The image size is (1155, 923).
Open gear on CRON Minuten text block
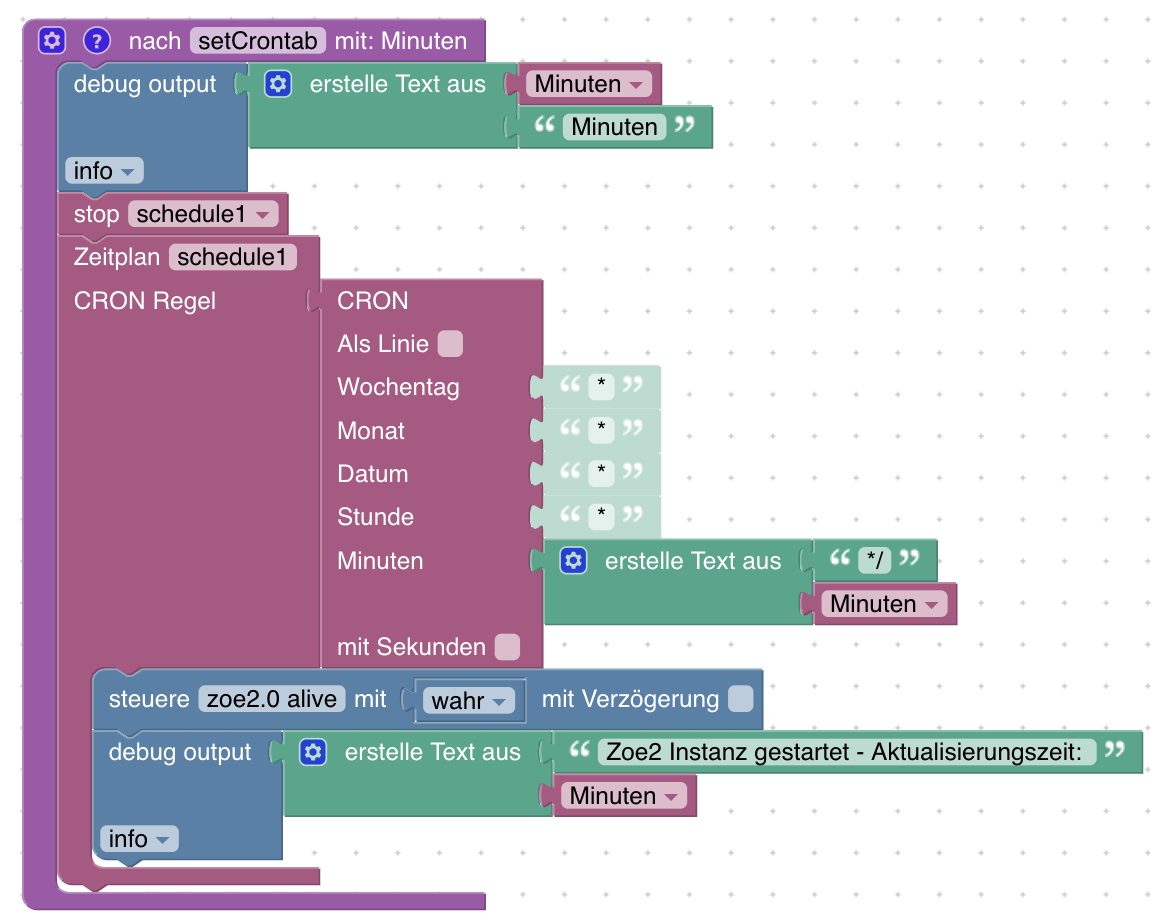pyautogui.click(x=573, y=561)
